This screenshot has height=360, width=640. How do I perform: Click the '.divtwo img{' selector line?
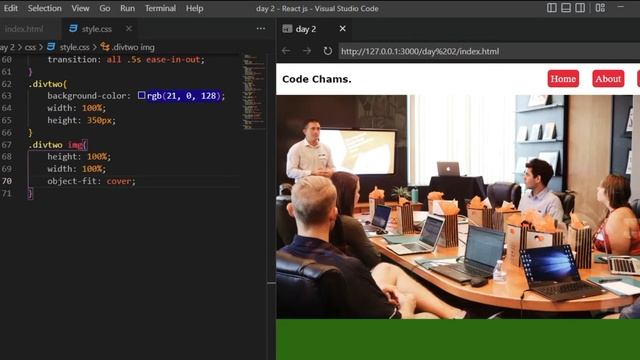(58, 144)
